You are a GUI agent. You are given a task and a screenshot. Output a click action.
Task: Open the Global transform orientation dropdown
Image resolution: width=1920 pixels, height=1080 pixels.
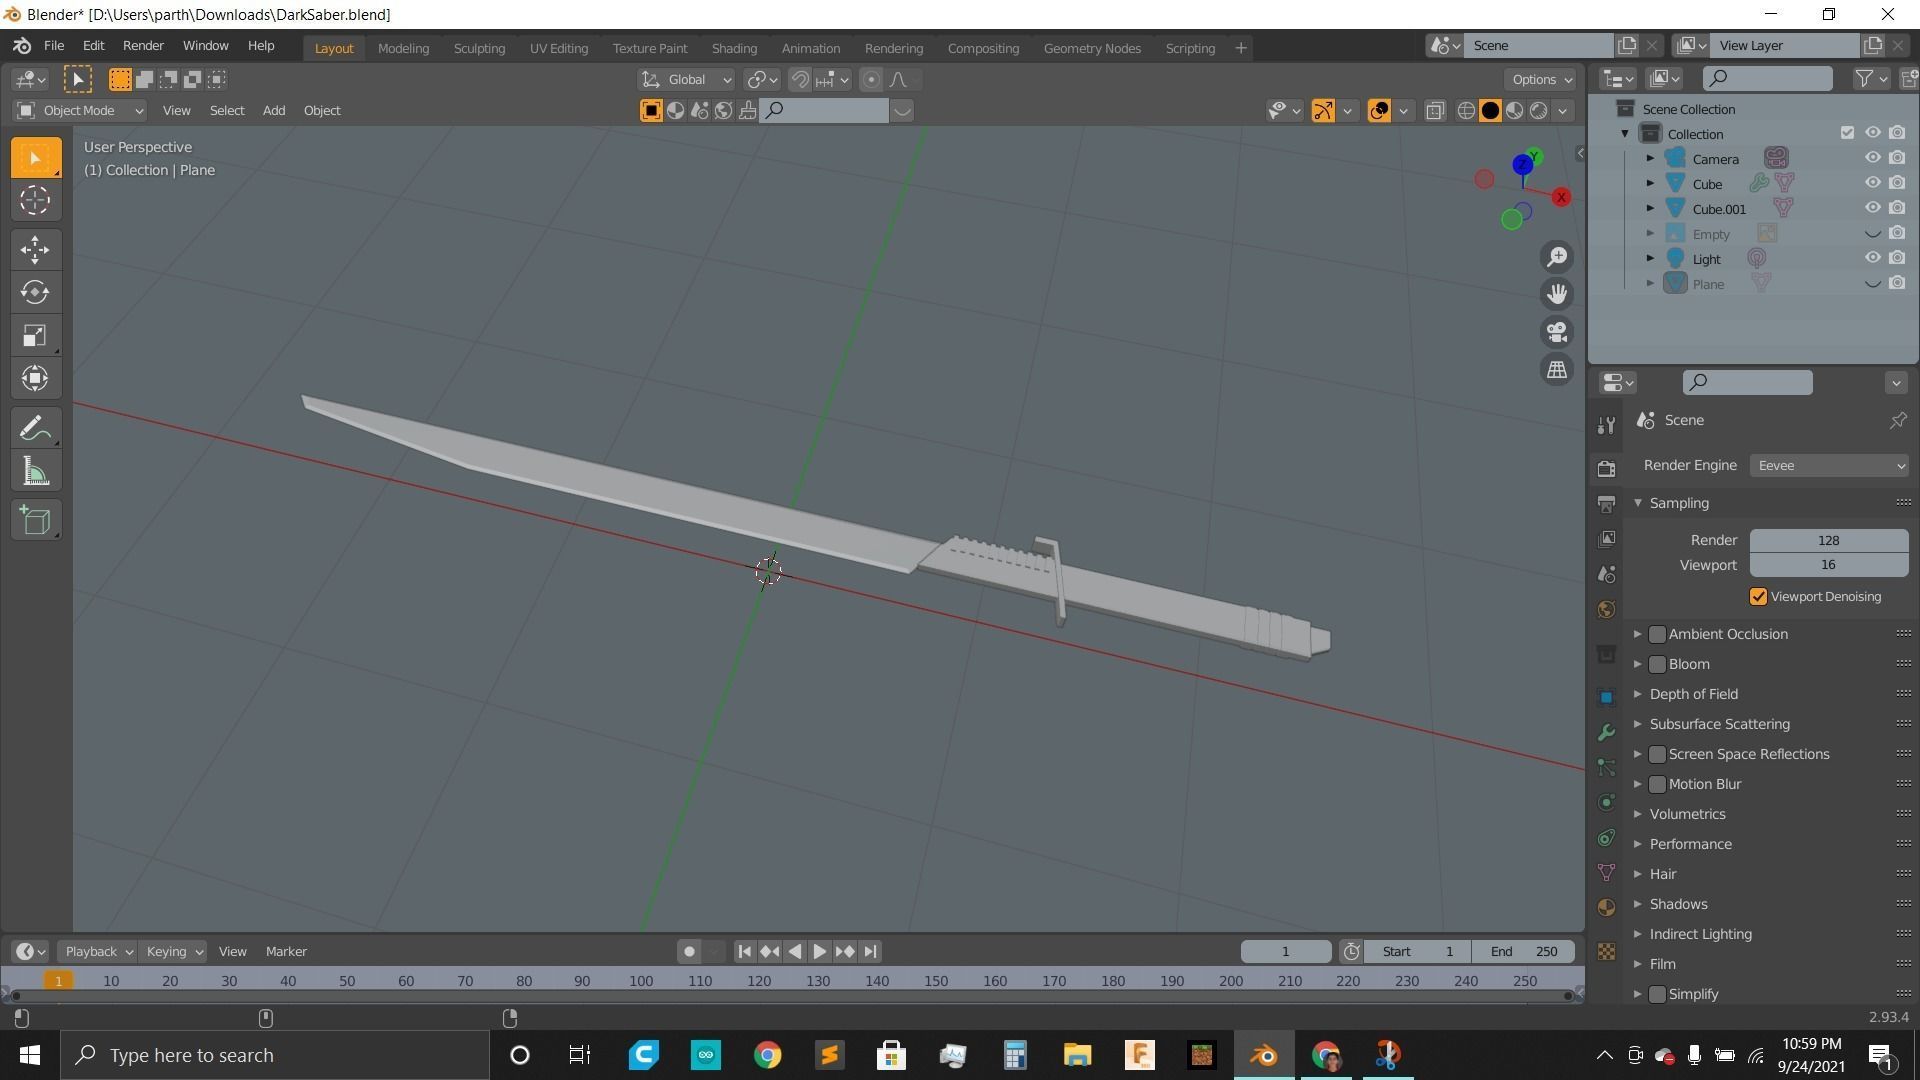point(687,80)
